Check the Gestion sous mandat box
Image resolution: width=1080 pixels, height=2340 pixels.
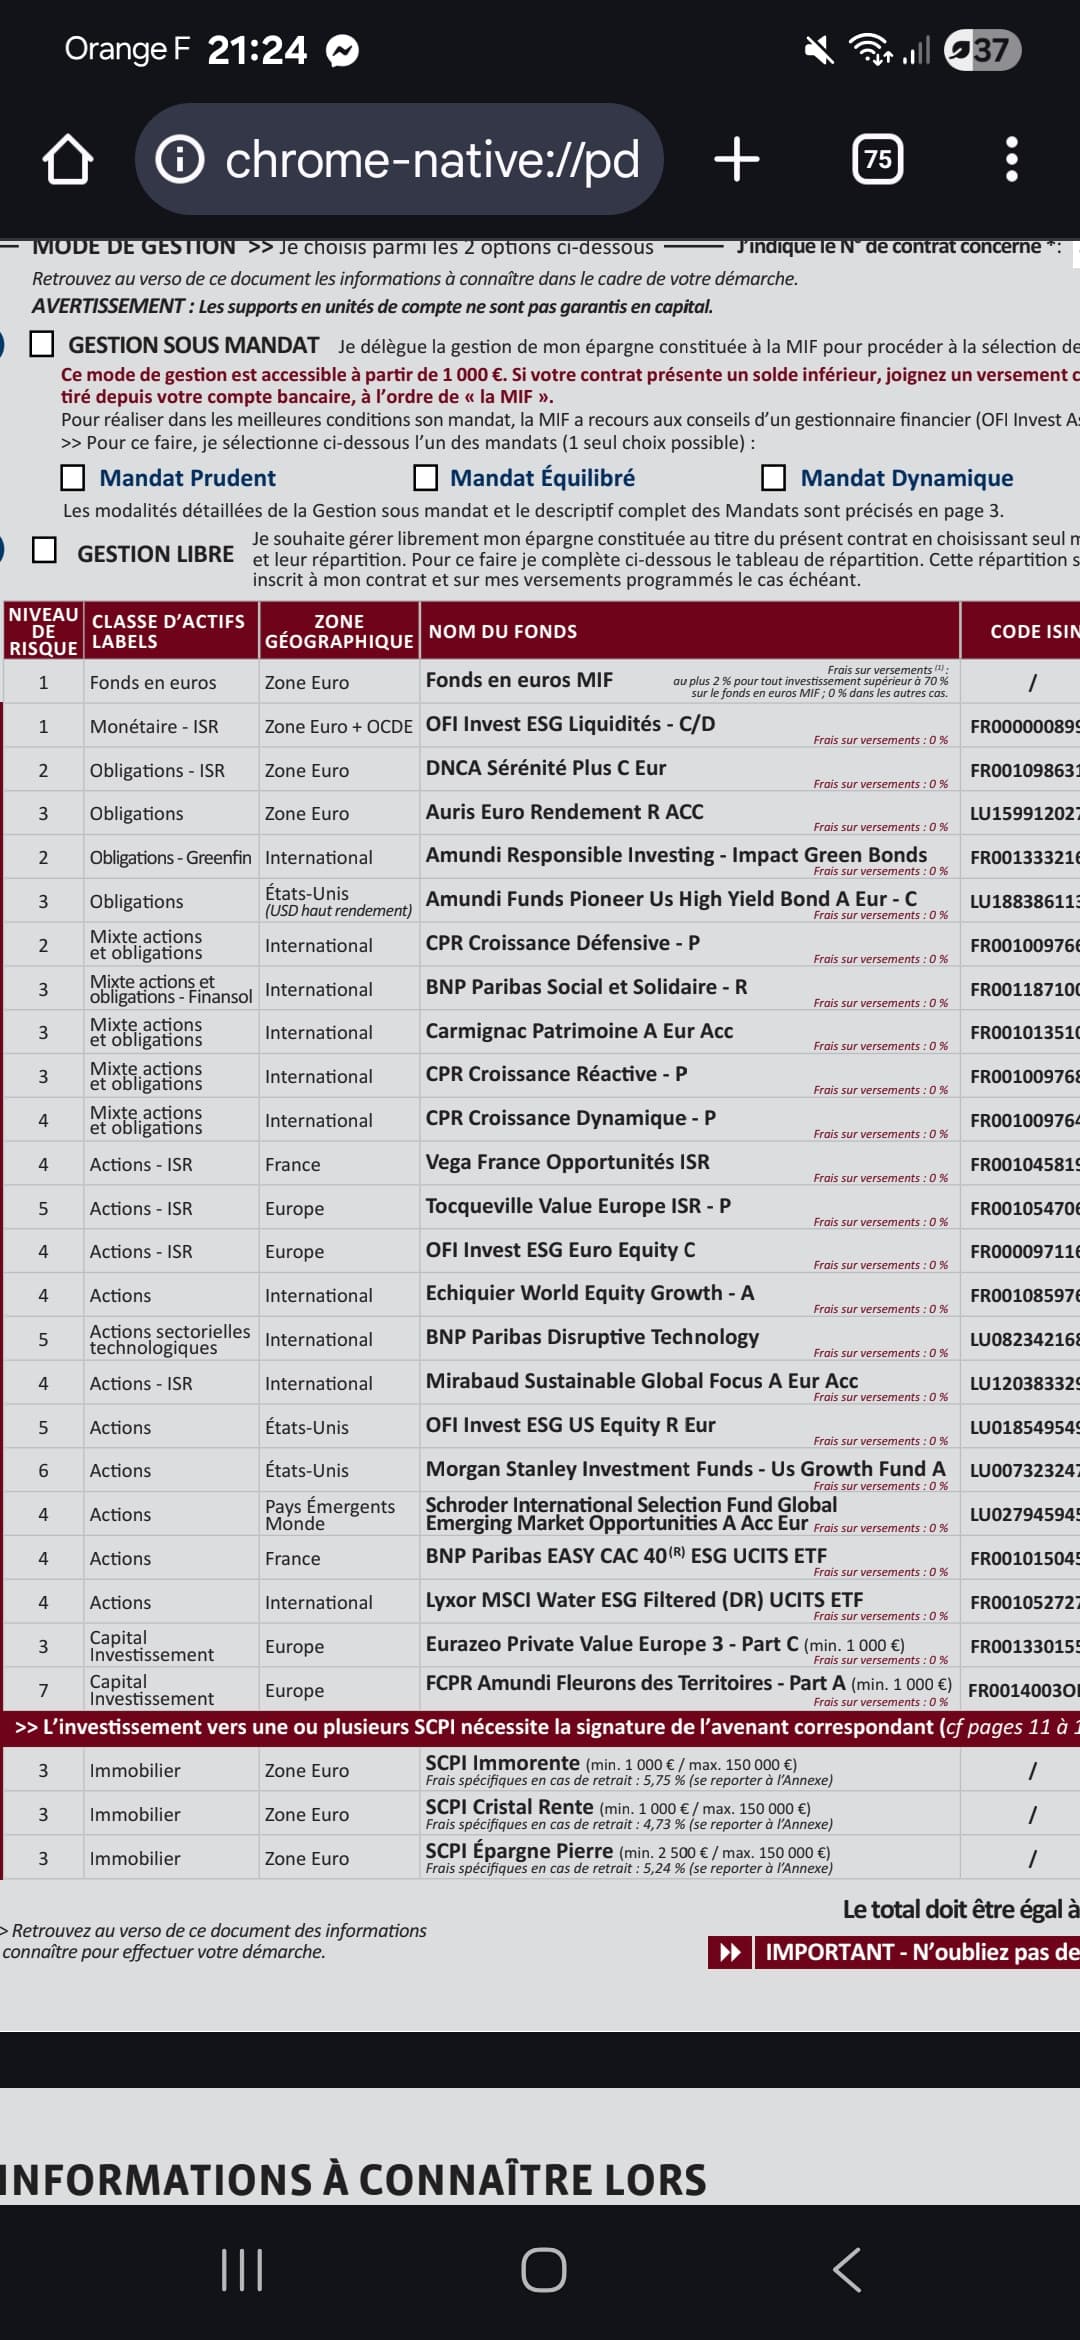point(42,344)
